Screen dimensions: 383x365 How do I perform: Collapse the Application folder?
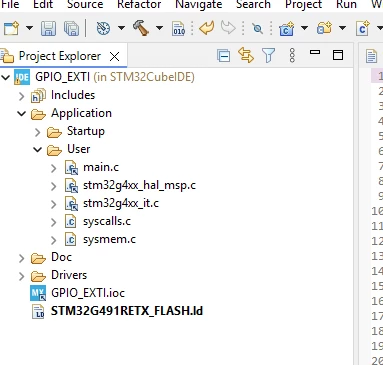pos(21,114)
